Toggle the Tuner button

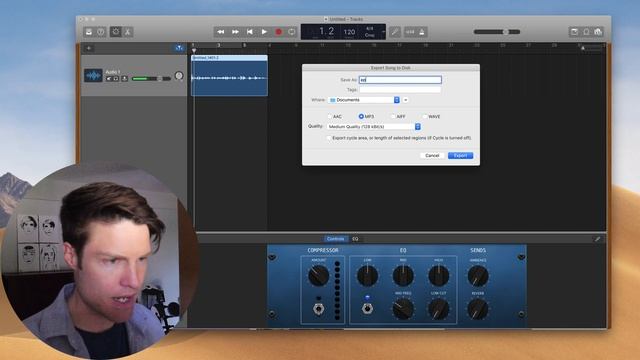(x=395, y=32)
